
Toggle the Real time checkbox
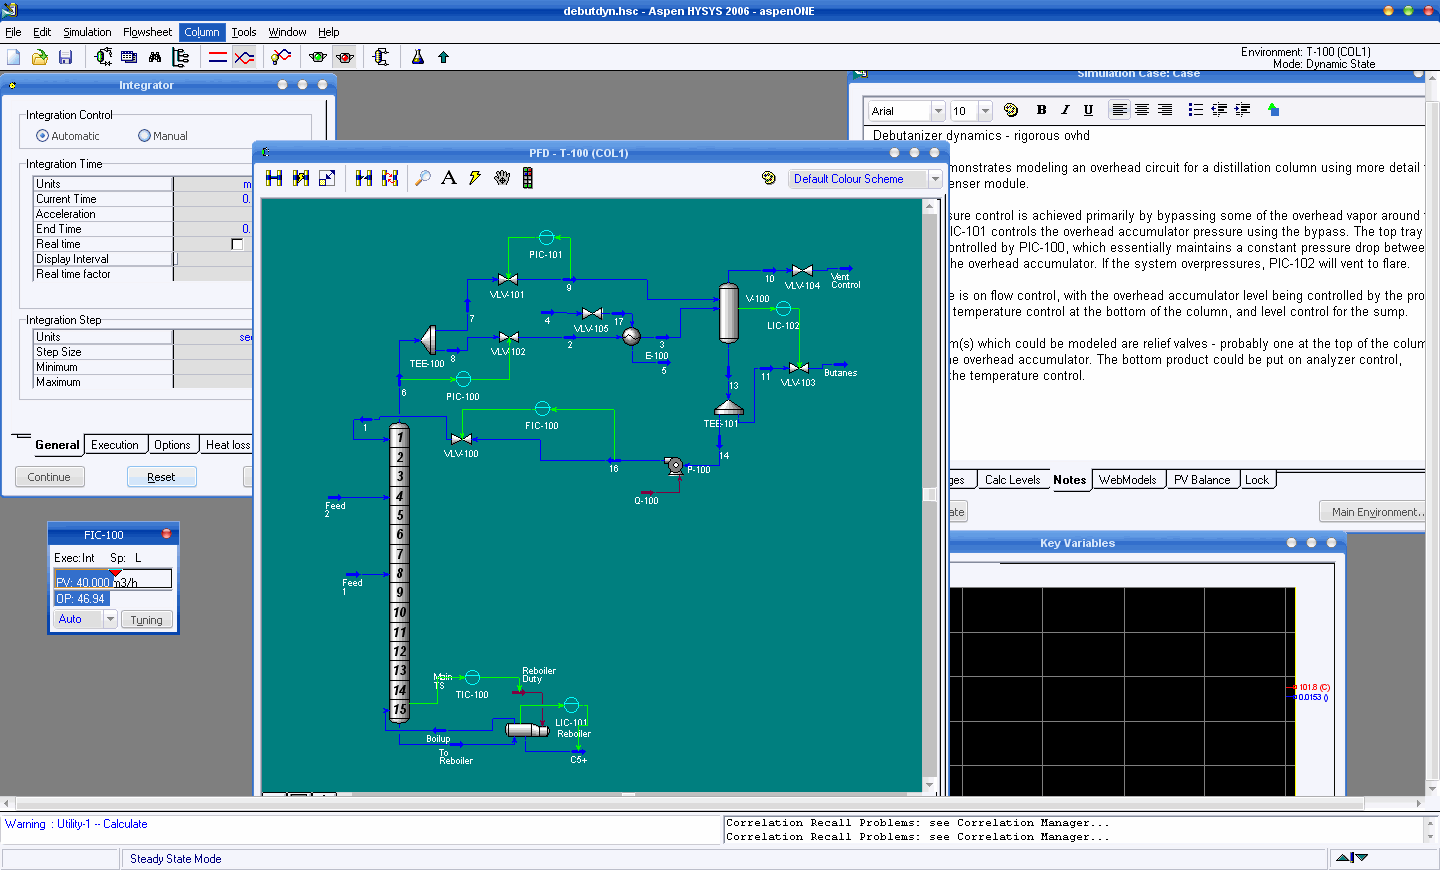point(237,244)
